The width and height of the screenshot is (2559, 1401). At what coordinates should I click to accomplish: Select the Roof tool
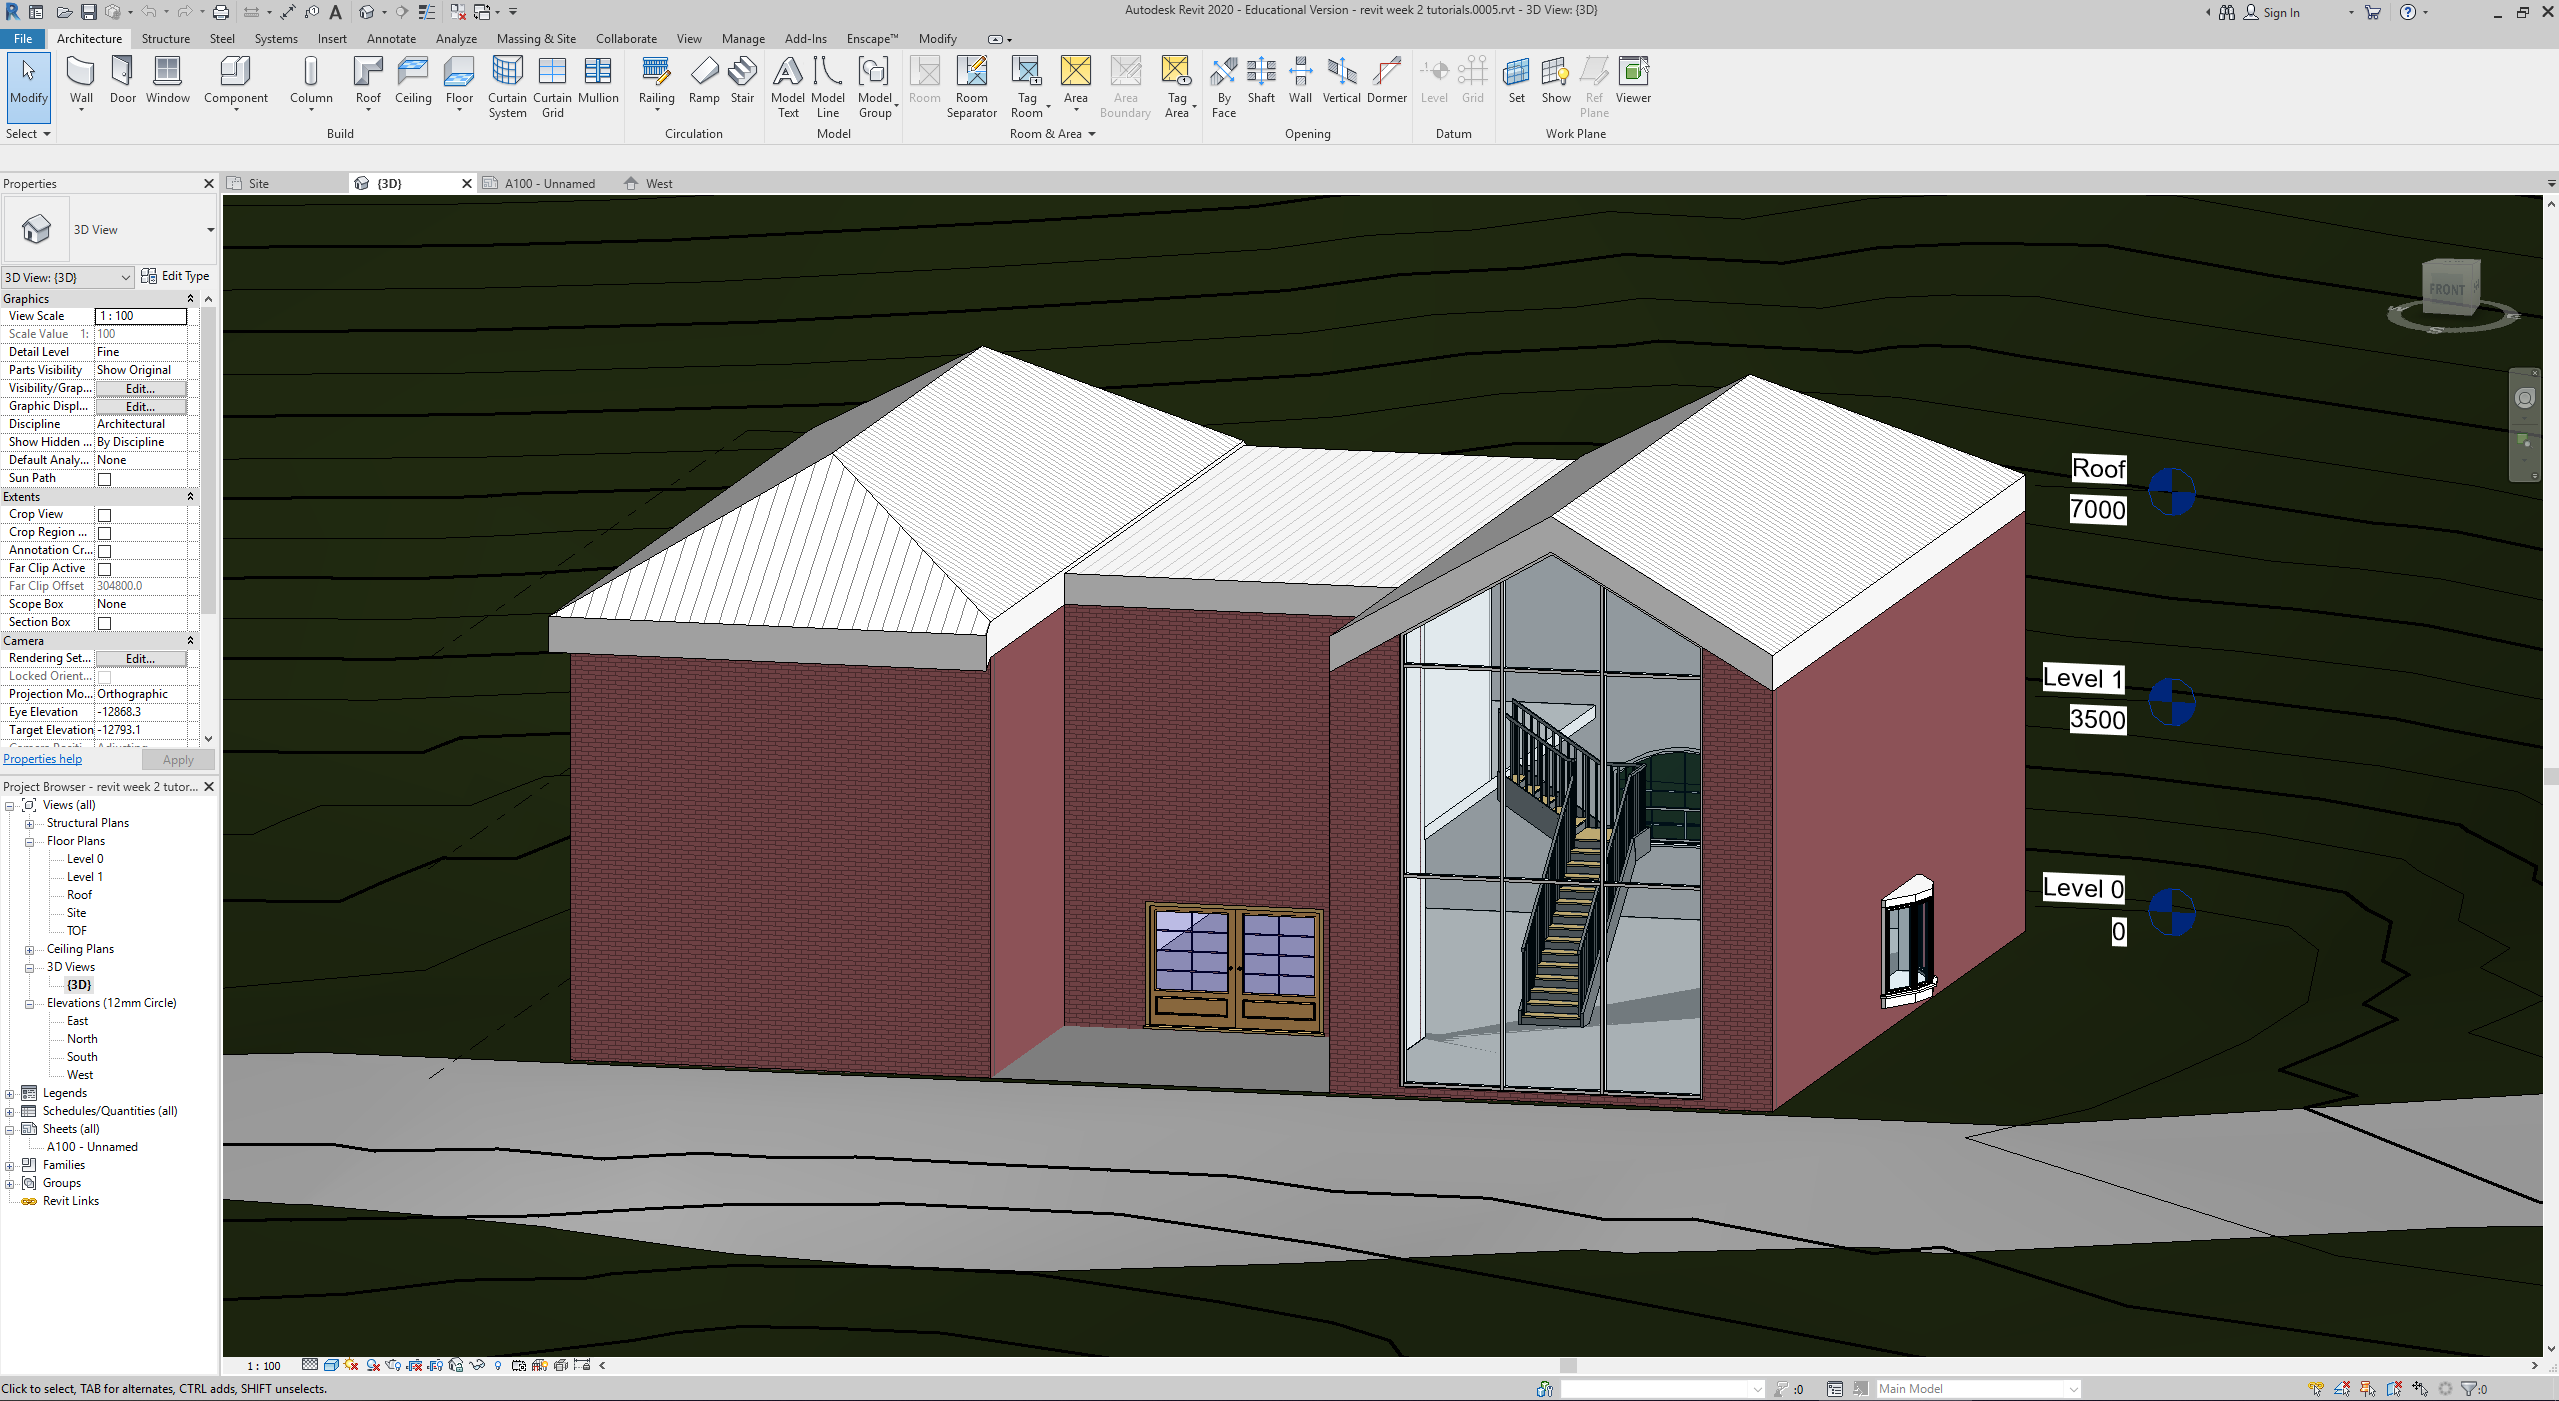[x=368, y=80]
